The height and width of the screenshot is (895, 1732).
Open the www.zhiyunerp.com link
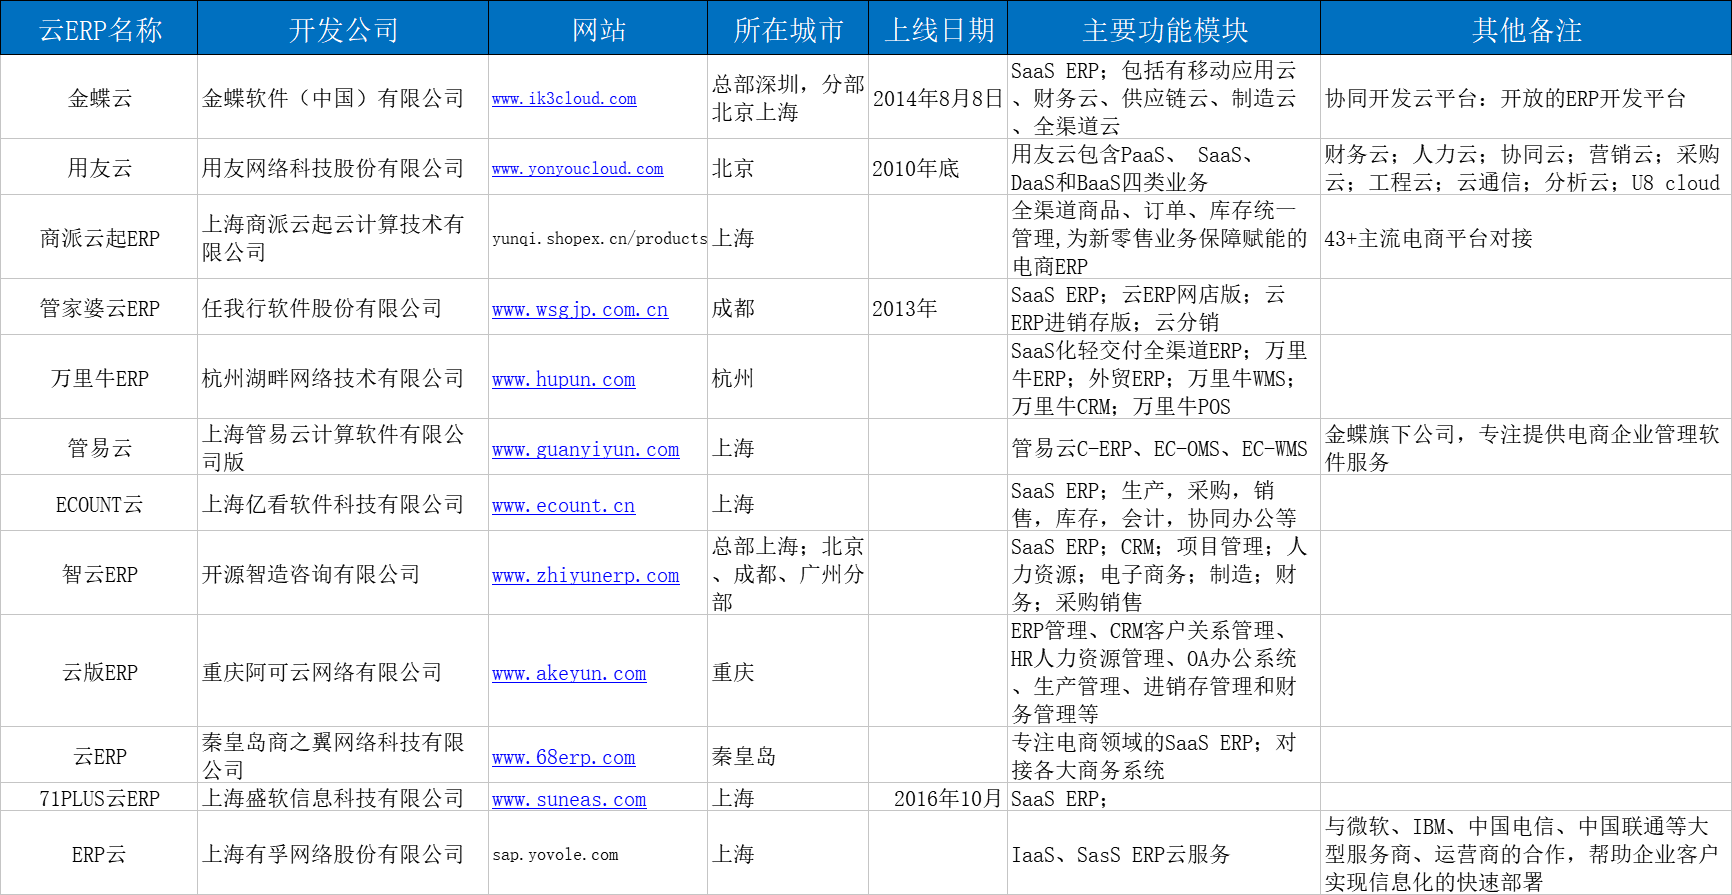[585, 575]
